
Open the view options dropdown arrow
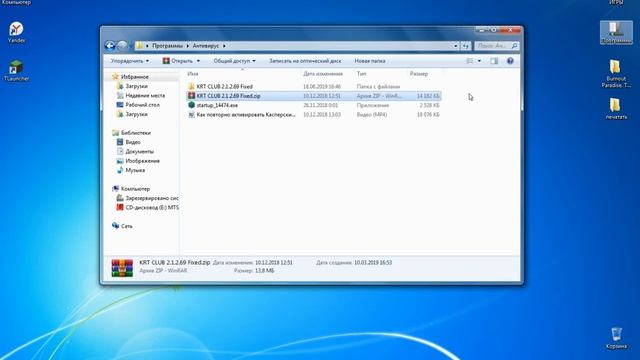(479, 61)
